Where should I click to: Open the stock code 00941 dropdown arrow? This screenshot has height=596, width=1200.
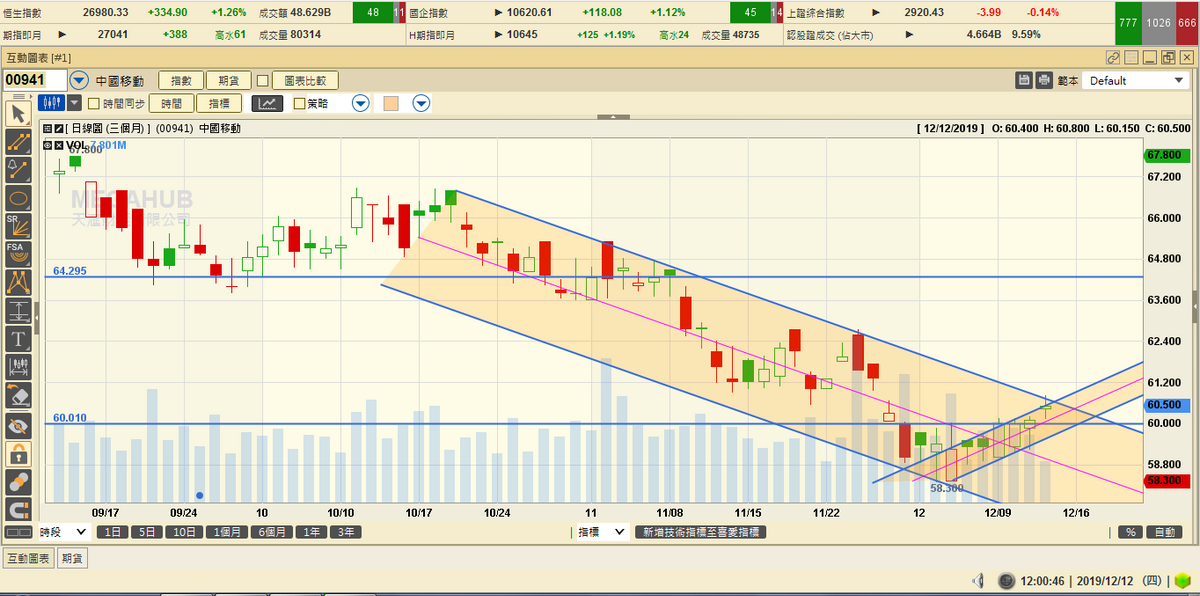79,80
